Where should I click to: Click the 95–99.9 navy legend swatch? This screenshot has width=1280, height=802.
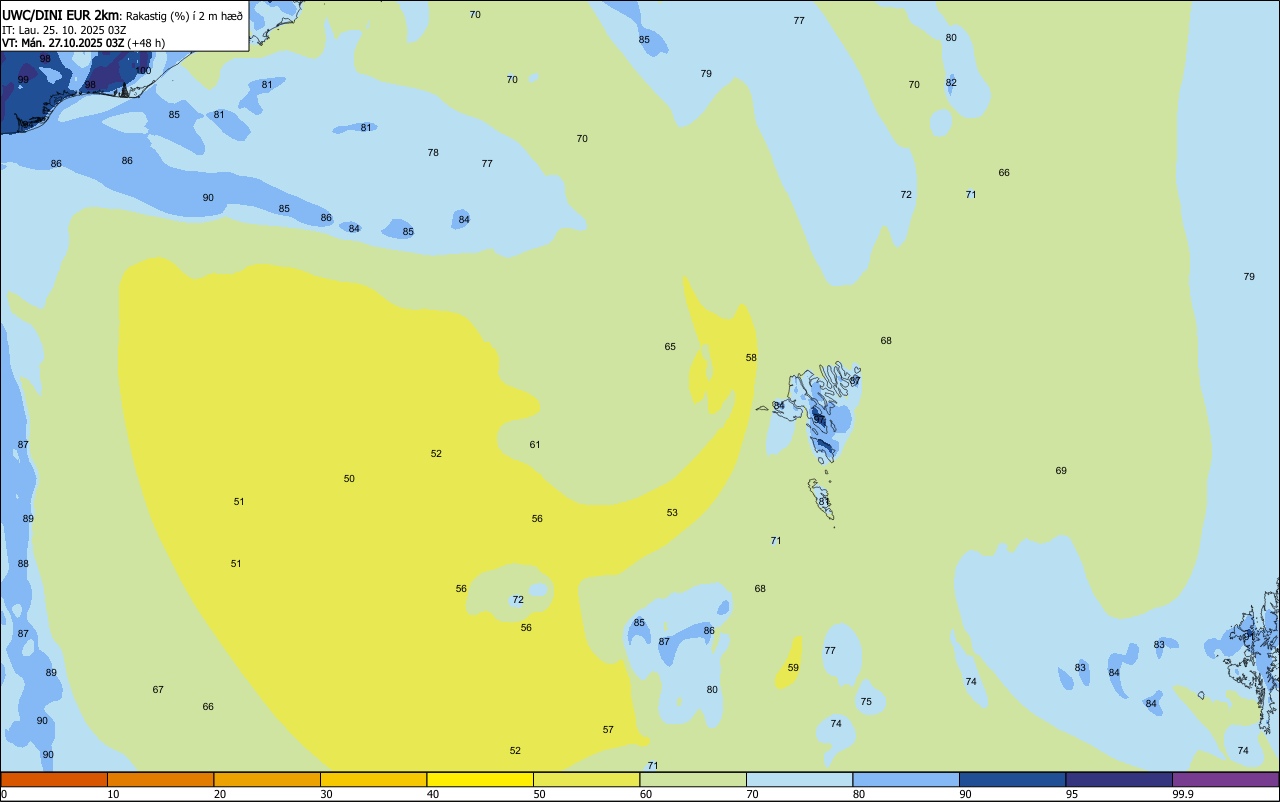coord(1119,779)
